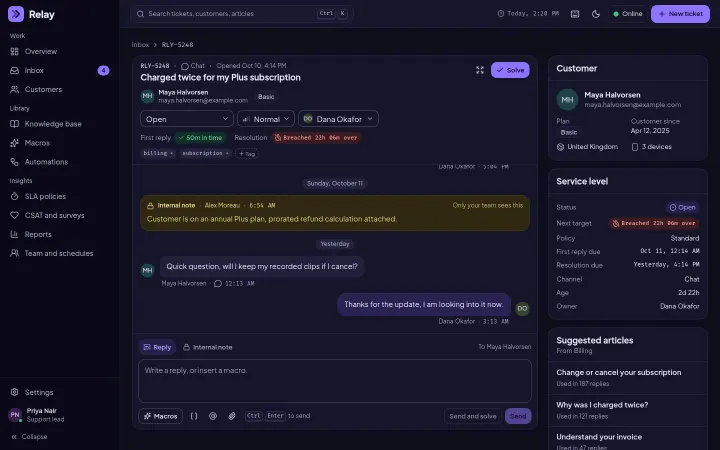Open the Overview page
The image size is (720, 450).
(x=60, y=51)
